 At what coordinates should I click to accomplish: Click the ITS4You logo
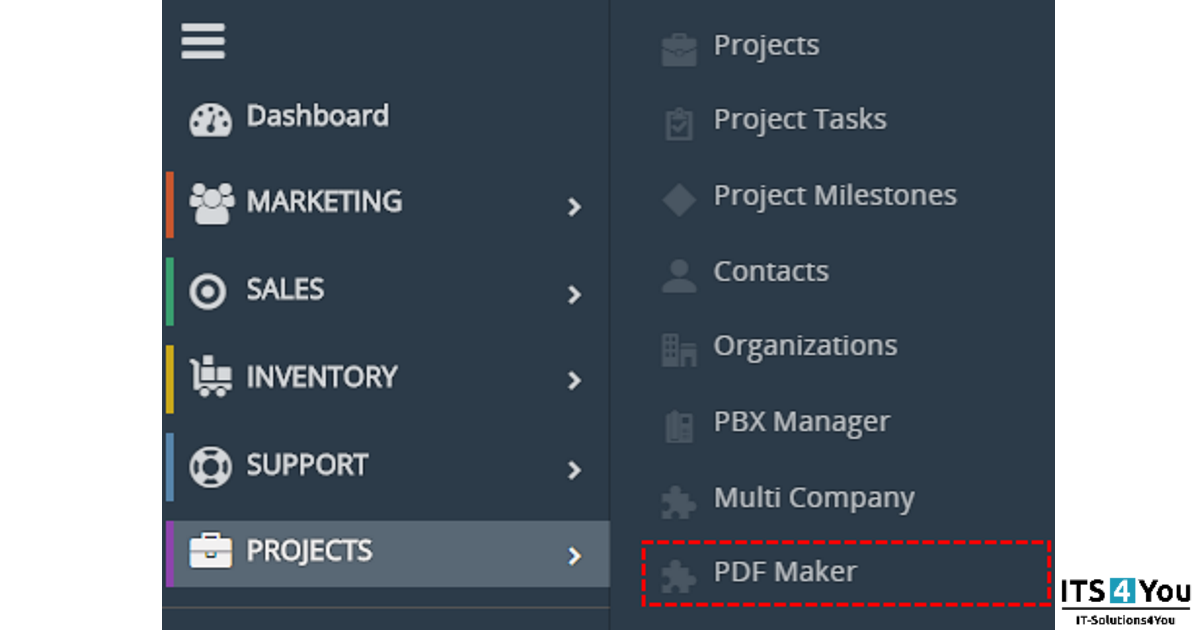[x=1126, y=600]
